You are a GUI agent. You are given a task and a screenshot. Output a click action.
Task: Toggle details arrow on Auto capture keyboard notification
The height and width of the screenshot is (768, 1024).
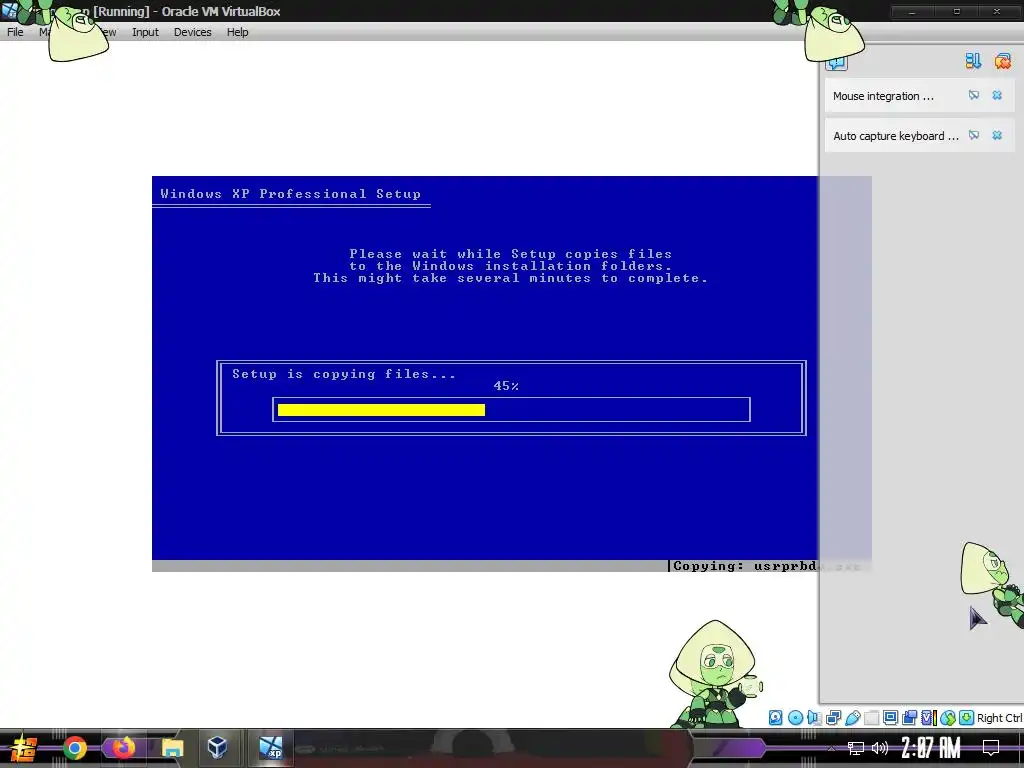click(x=974, y=135)
